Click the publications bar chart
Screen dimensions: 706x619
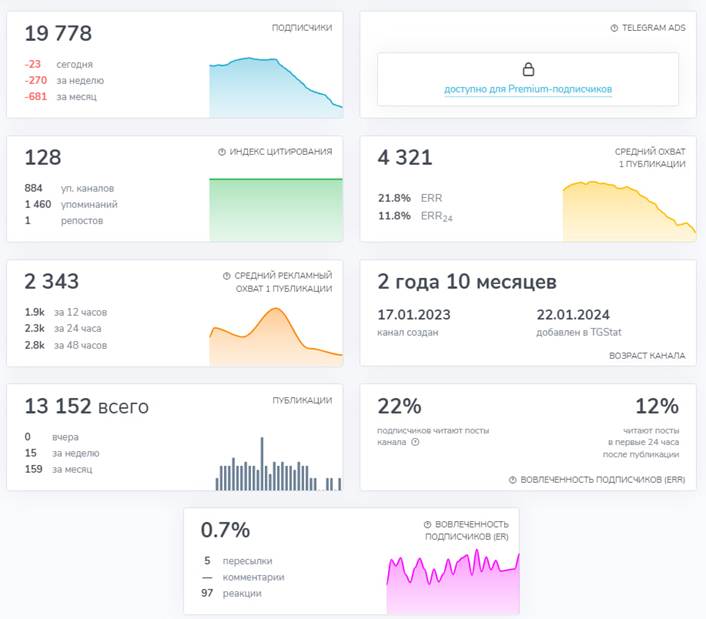pos(279,464)
